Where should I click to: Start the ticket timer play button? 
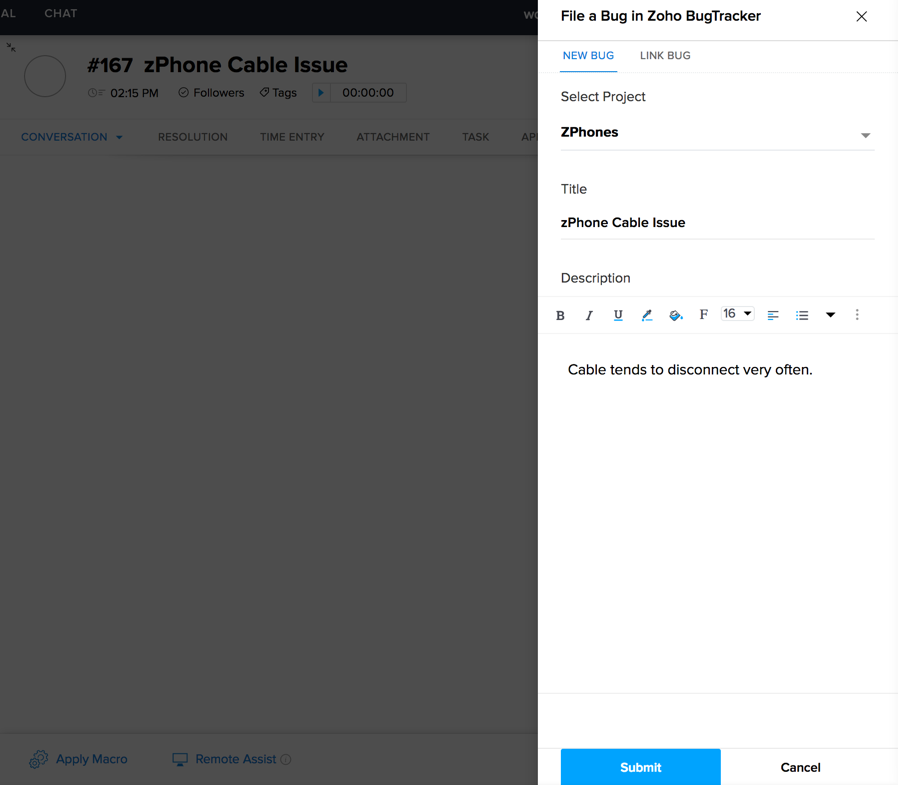[321, 93]
